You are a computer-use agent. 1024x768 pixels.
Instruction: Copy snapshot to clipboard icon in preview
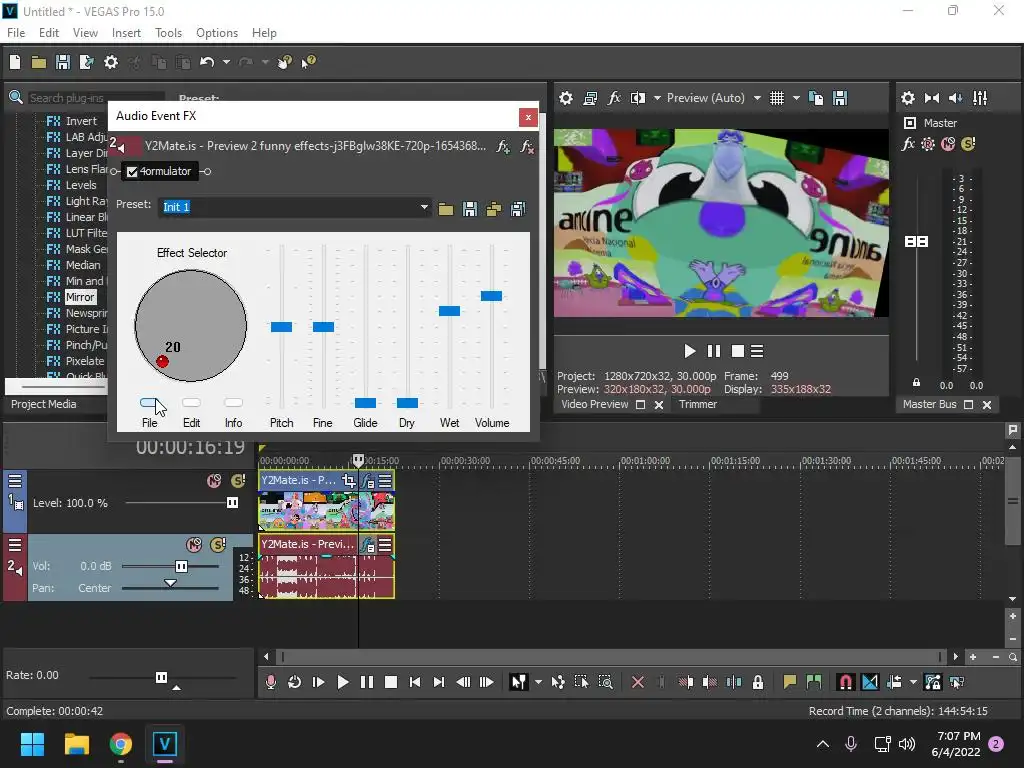tap(816, 98)
